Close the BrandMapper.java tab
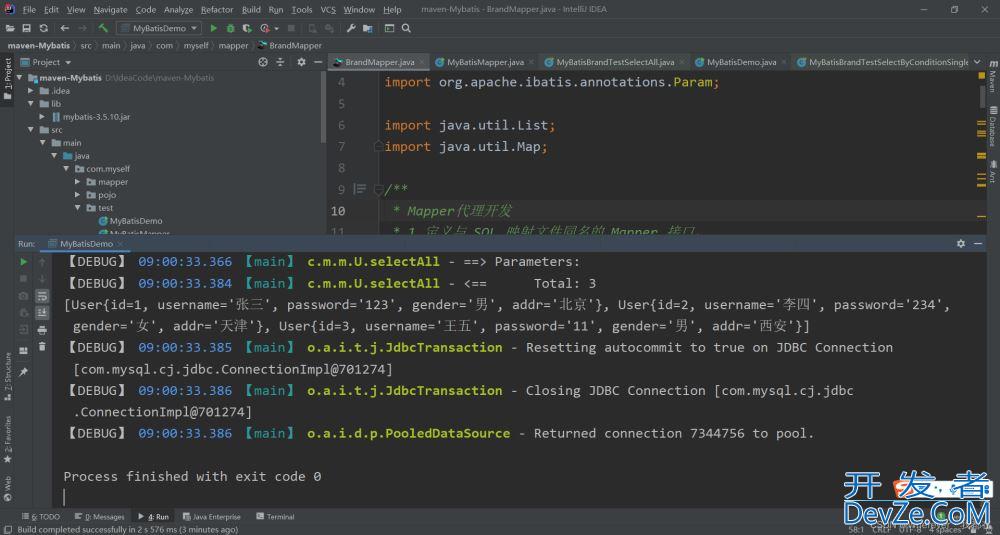This screenshot has height=535, width=1000. point(422,62)
